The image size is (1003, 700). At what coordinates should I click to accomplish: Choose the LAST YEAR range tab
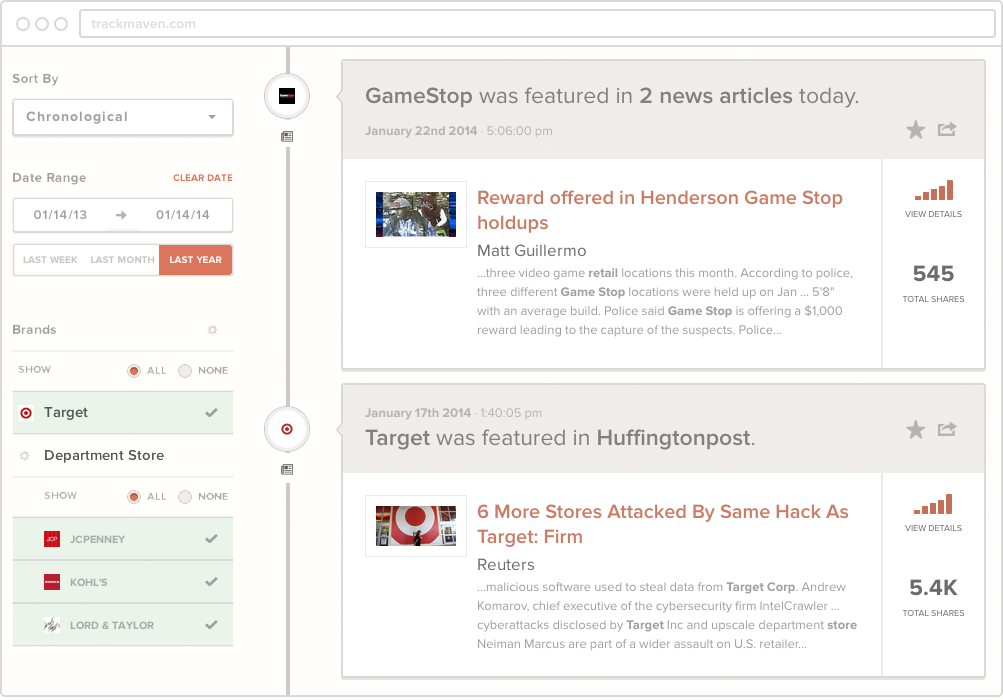tap(196, 260)
